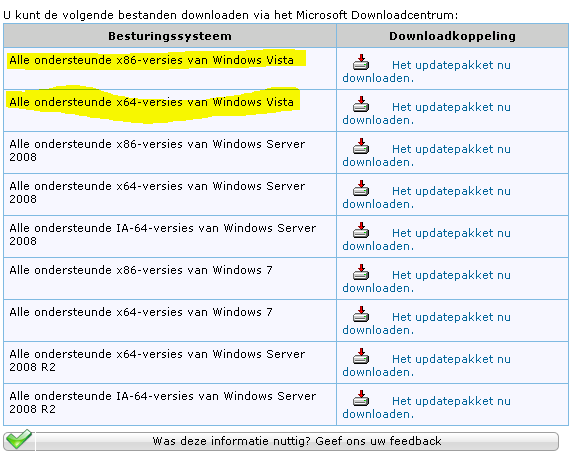This screenshot has width=583, height=472.
Task: Click download icon for x86 Server 2008
Action: coord(361,146)
